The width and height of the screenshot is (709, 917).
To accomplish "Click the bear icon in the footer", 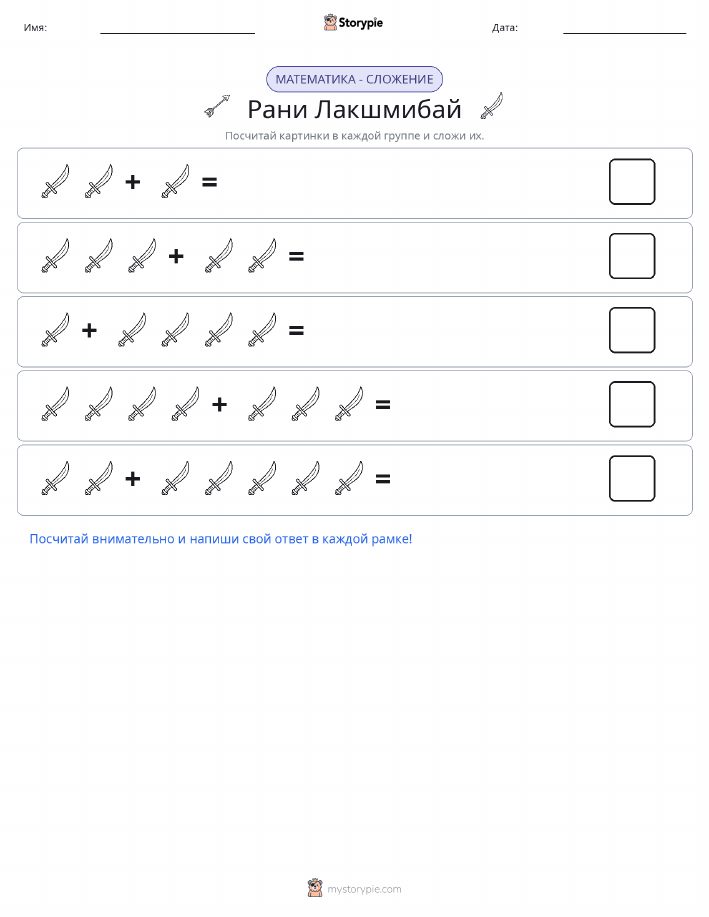I will [315, 888].
